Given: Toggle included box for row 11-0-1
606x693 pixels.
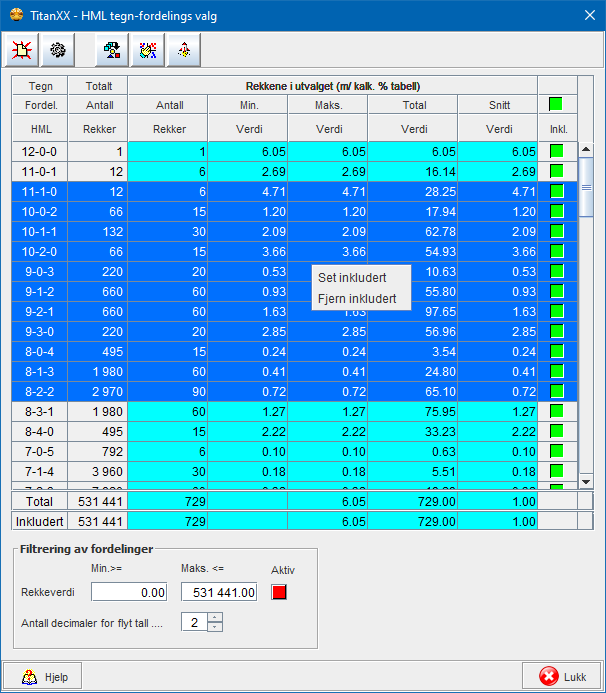Looking at the screenshot, I should (x=557, y=171).
